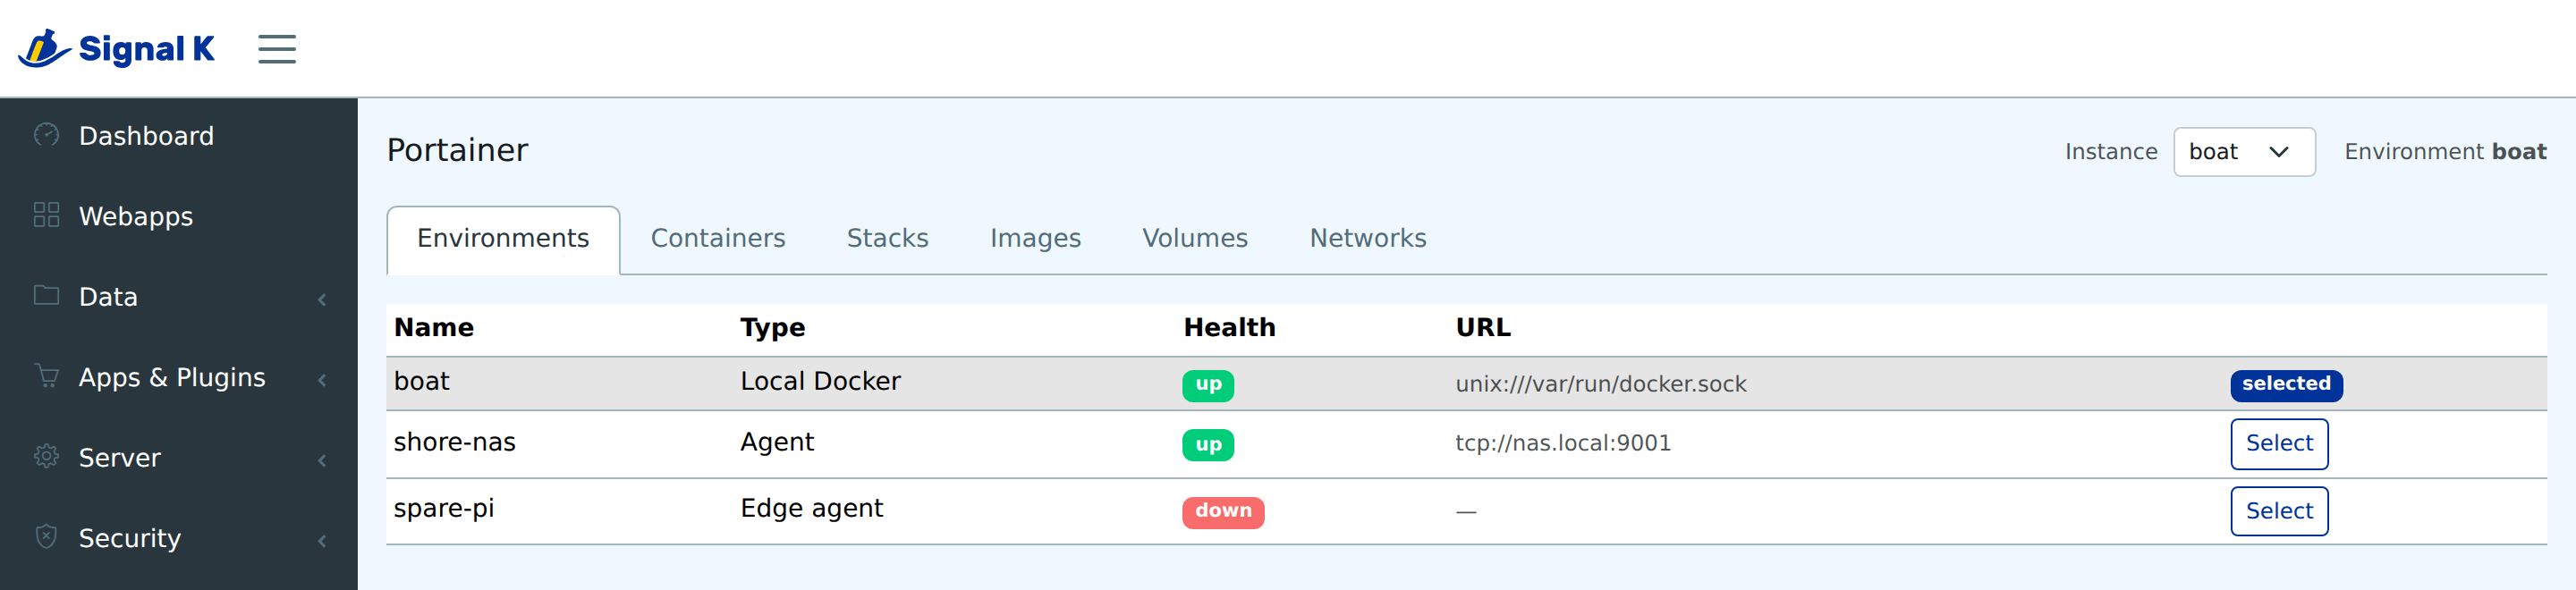Switch to the Images tab
The width and height of the screenshot is (2576, 590).
[x=1035, y=239]
